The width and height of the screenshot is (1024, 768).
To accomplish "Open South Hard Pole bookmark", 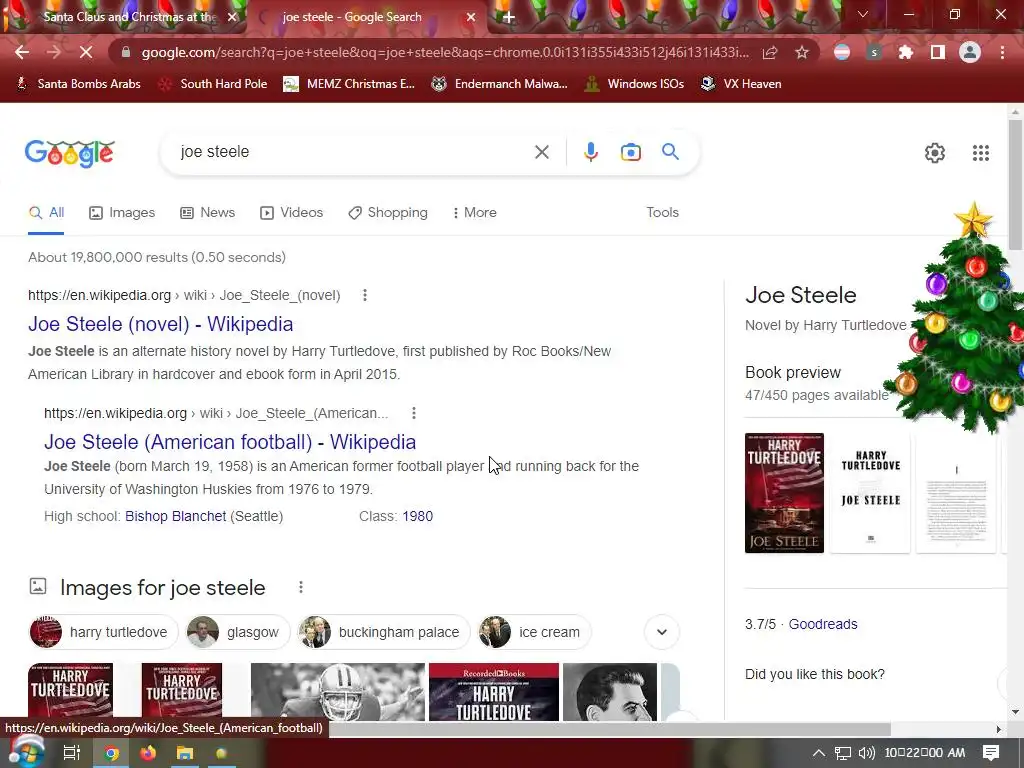I will (214, 84).
